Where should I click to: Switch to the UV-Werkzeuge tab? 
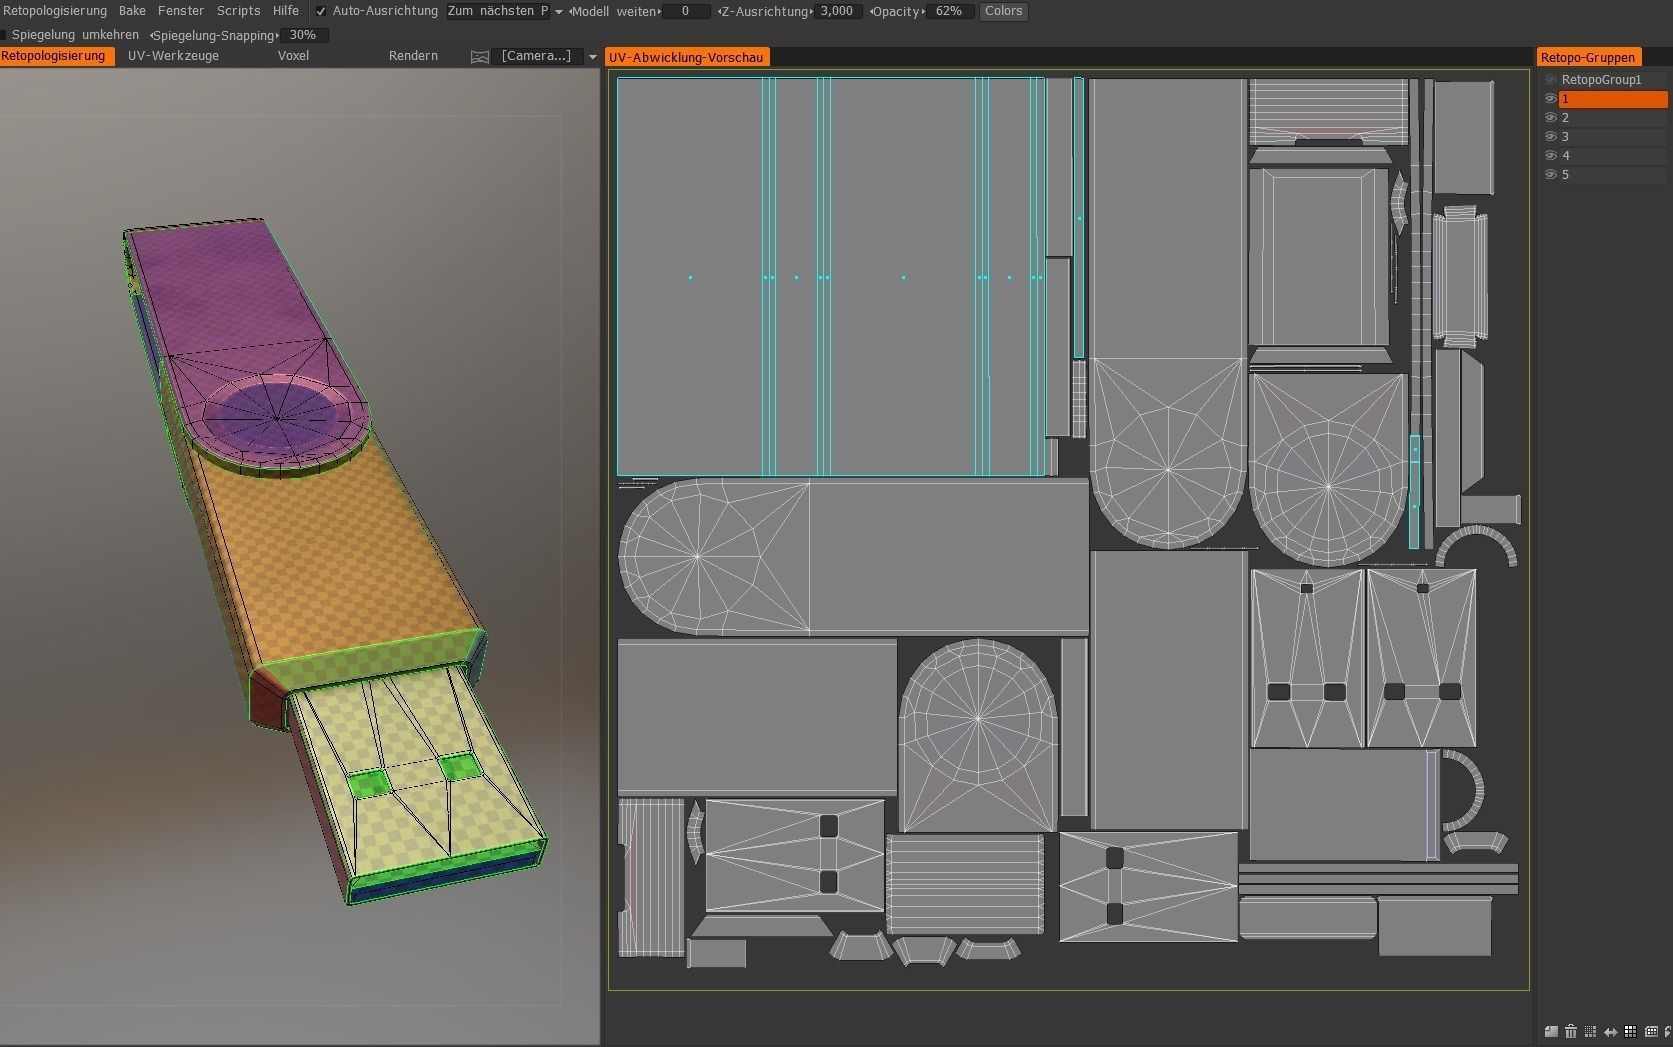pos(173,56)
